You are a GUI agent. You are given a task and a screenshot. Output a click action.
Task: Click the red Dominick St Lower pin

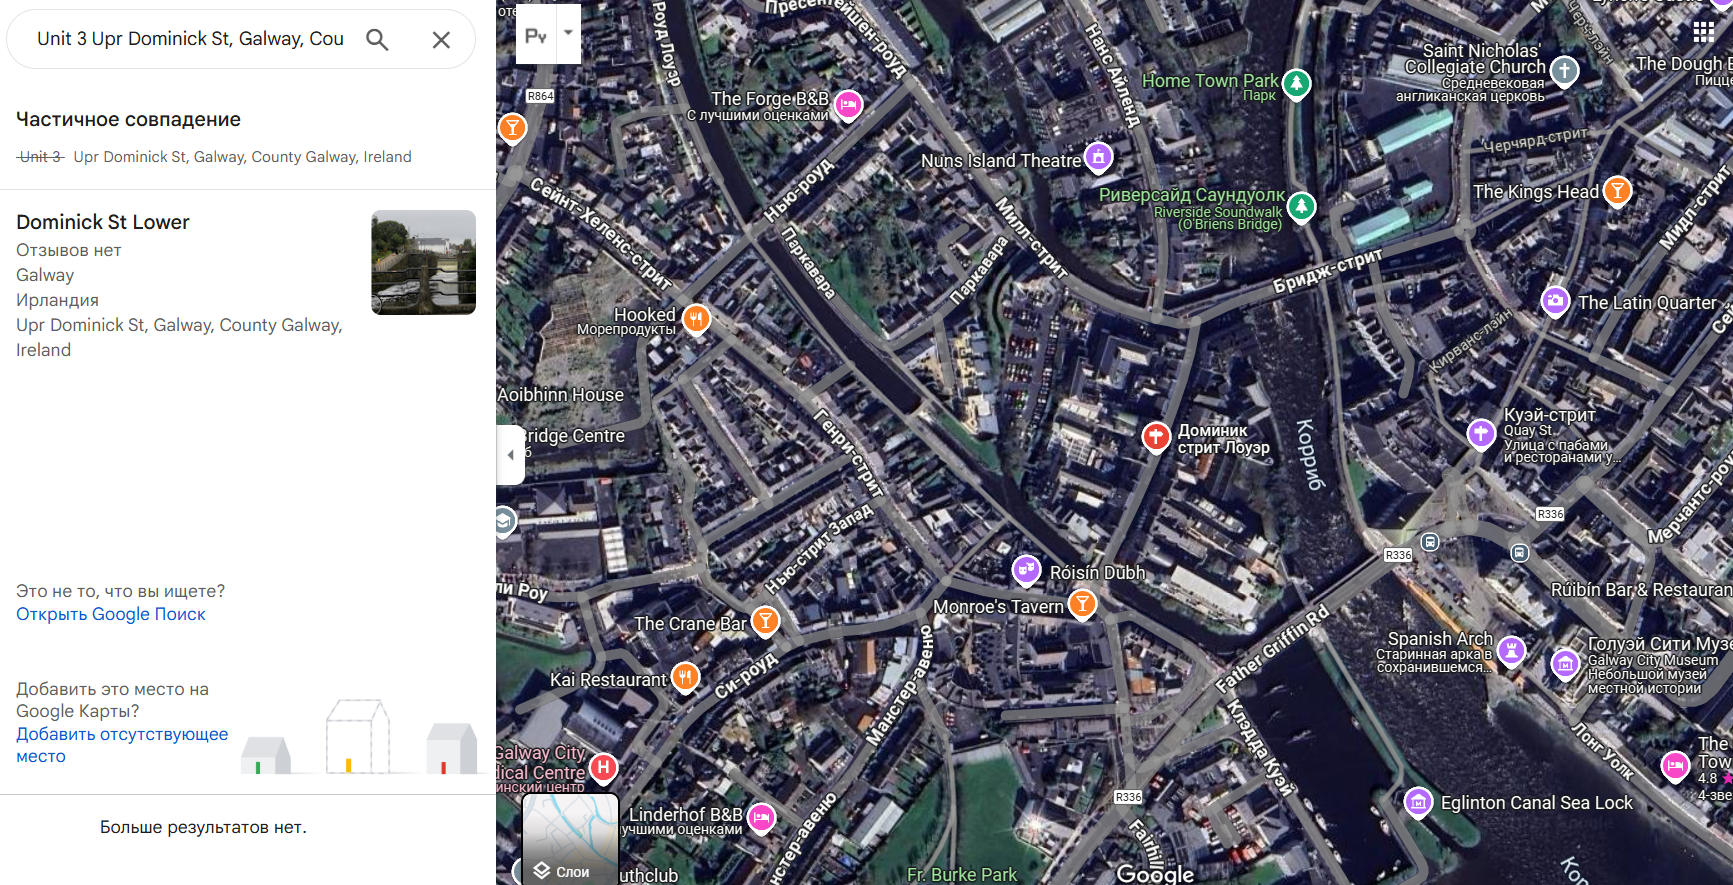click(1156, 436)
